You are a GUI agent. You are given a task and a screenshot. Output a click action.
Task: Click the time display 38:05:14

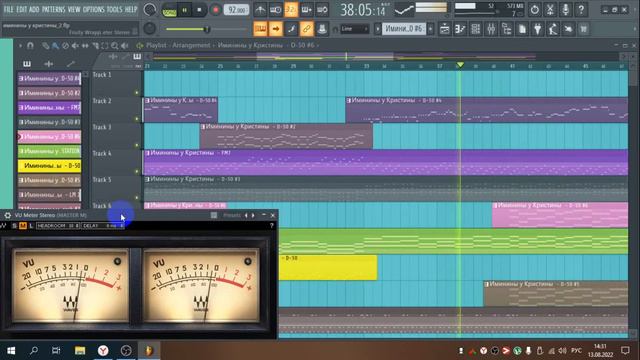(363, 10)
